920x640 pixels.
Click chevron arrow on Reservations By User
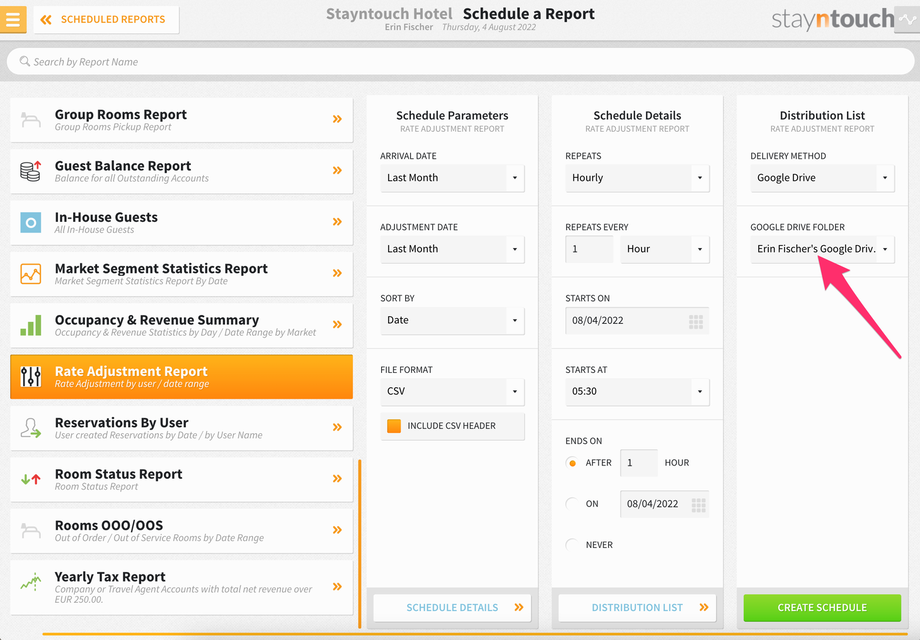coord(337,427)
